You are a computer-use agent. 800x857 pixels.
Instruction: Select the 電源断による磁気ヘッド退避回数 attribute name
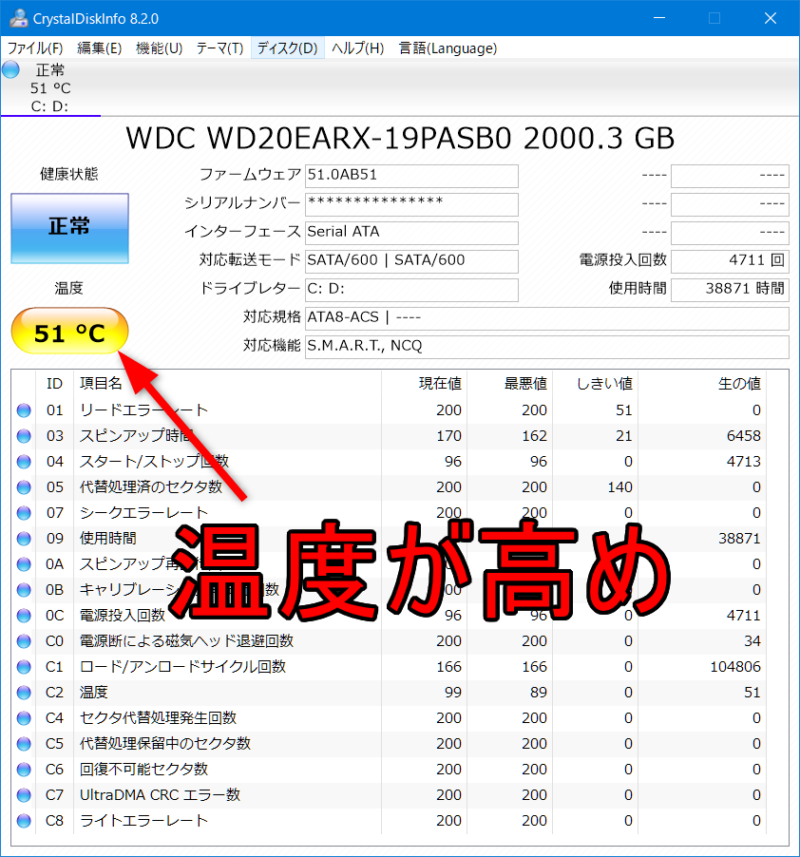[187, 642]
